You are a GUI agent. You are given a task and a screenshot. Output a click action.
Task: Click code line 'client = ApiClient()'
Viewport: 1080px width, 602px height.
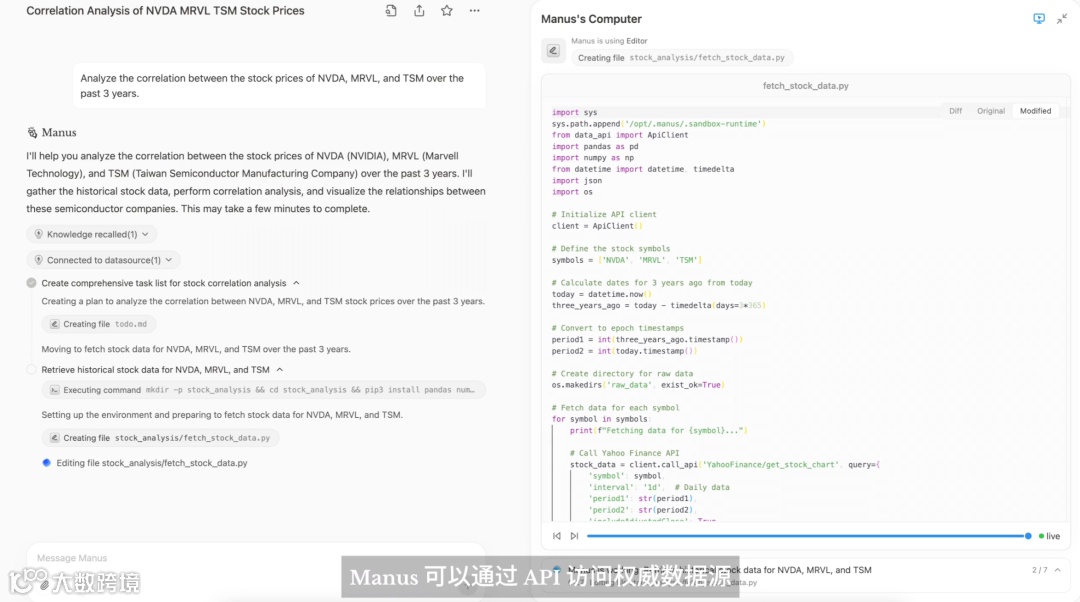click(596, 226)
